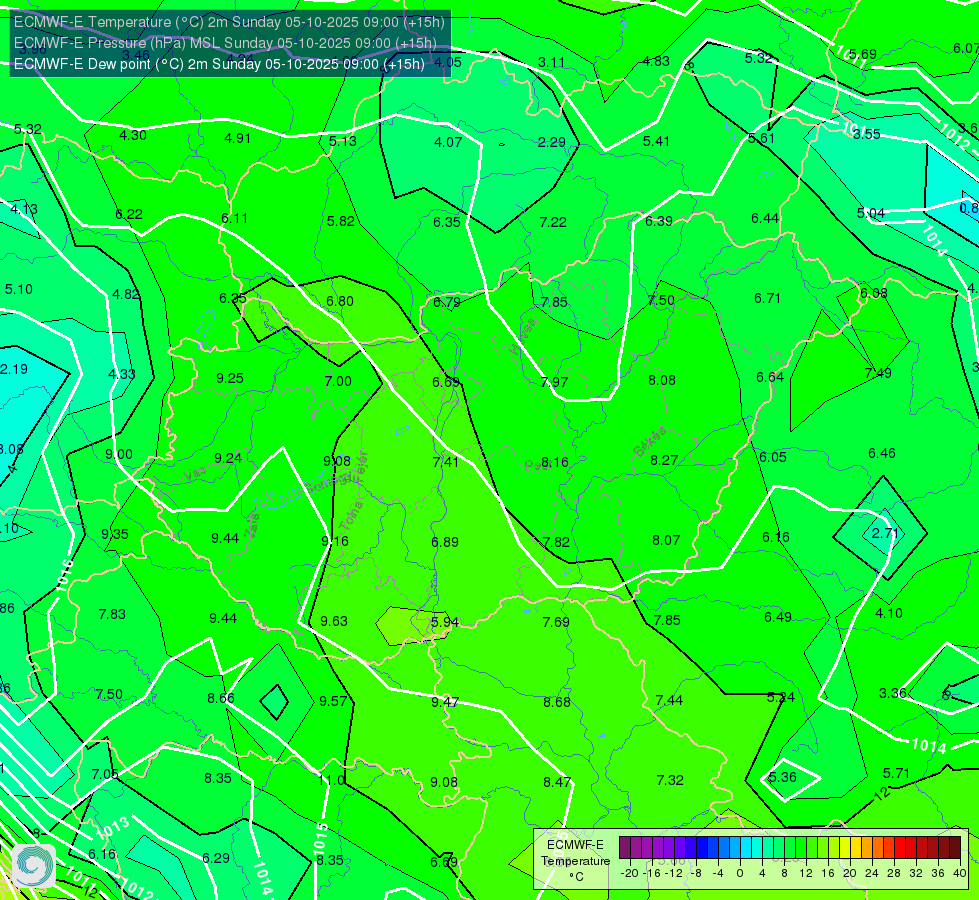Click the temperature value 7.44

pos(669,700)
